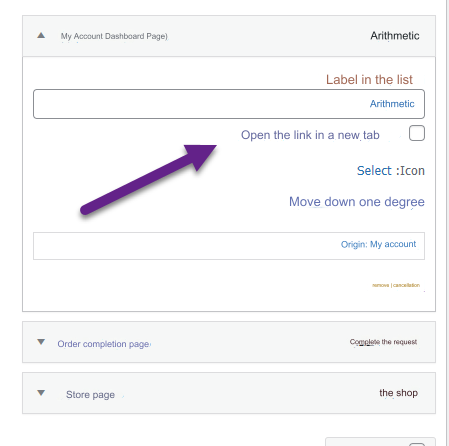Expand the Store page item arrow
Screen dimensions: 449x446
pyautogui.click(x=41, y=393)
